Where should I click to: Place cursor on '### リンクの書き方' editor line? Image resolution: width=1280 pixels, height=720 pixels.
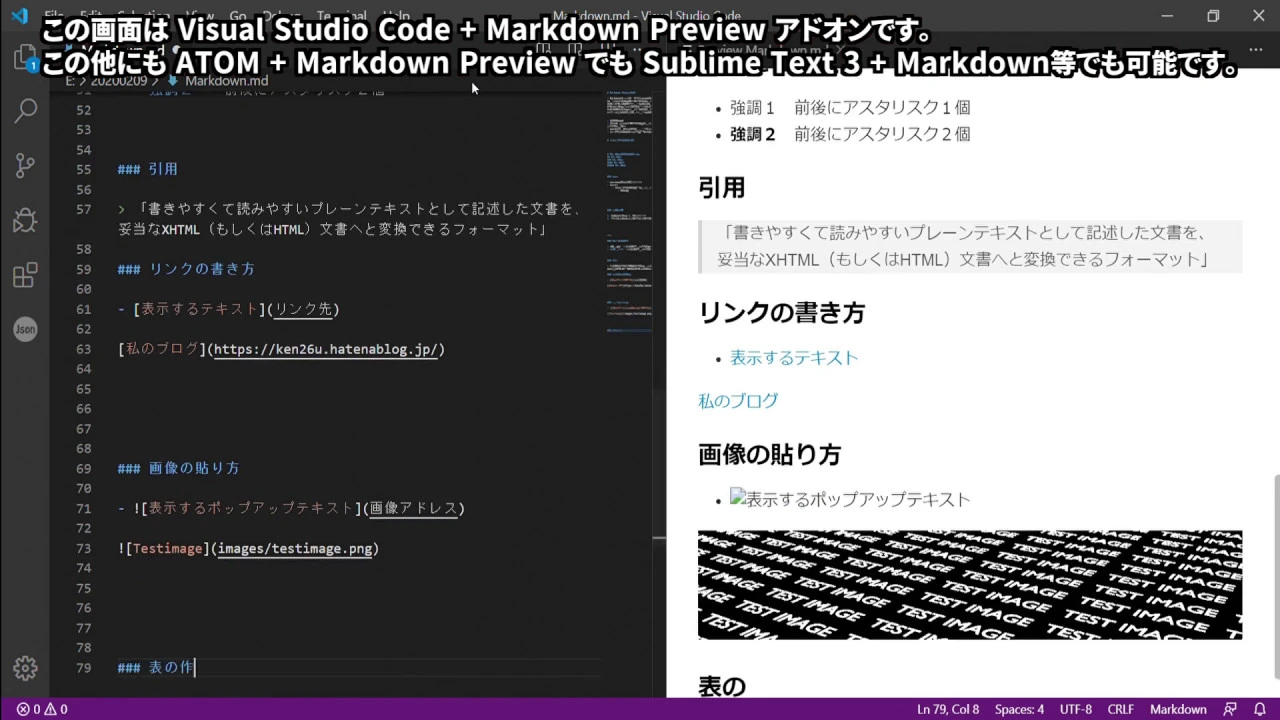click(186, 269)
